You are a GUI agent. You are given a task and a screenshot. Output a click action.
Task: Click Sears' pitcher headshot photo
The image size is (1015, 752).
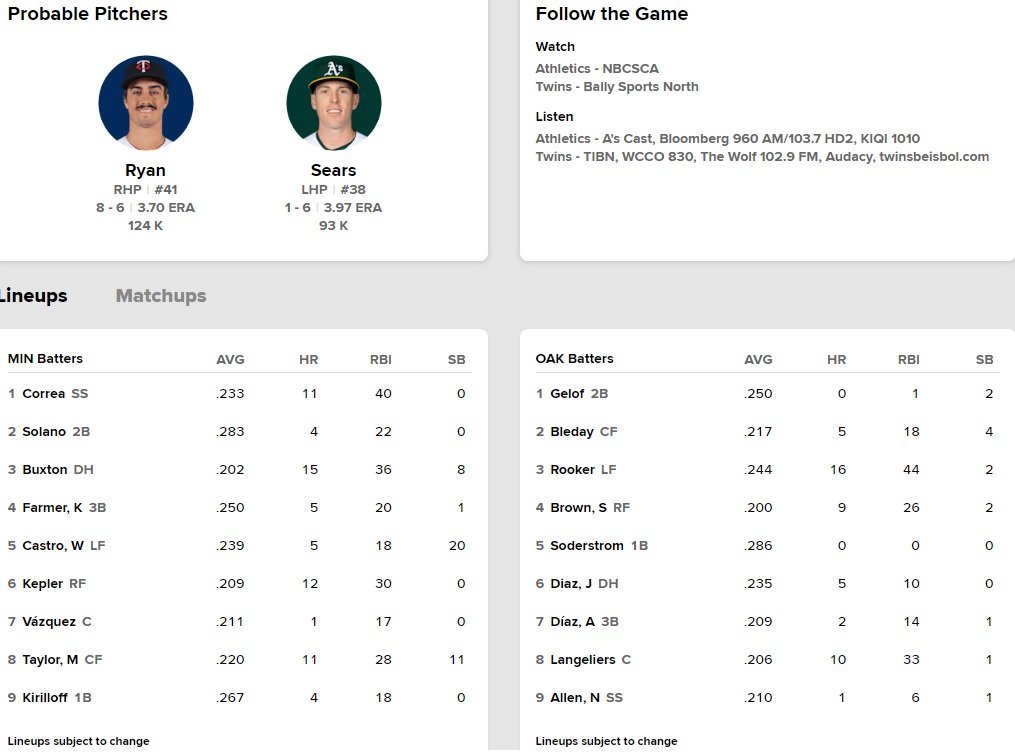click(x=333, y=103)
